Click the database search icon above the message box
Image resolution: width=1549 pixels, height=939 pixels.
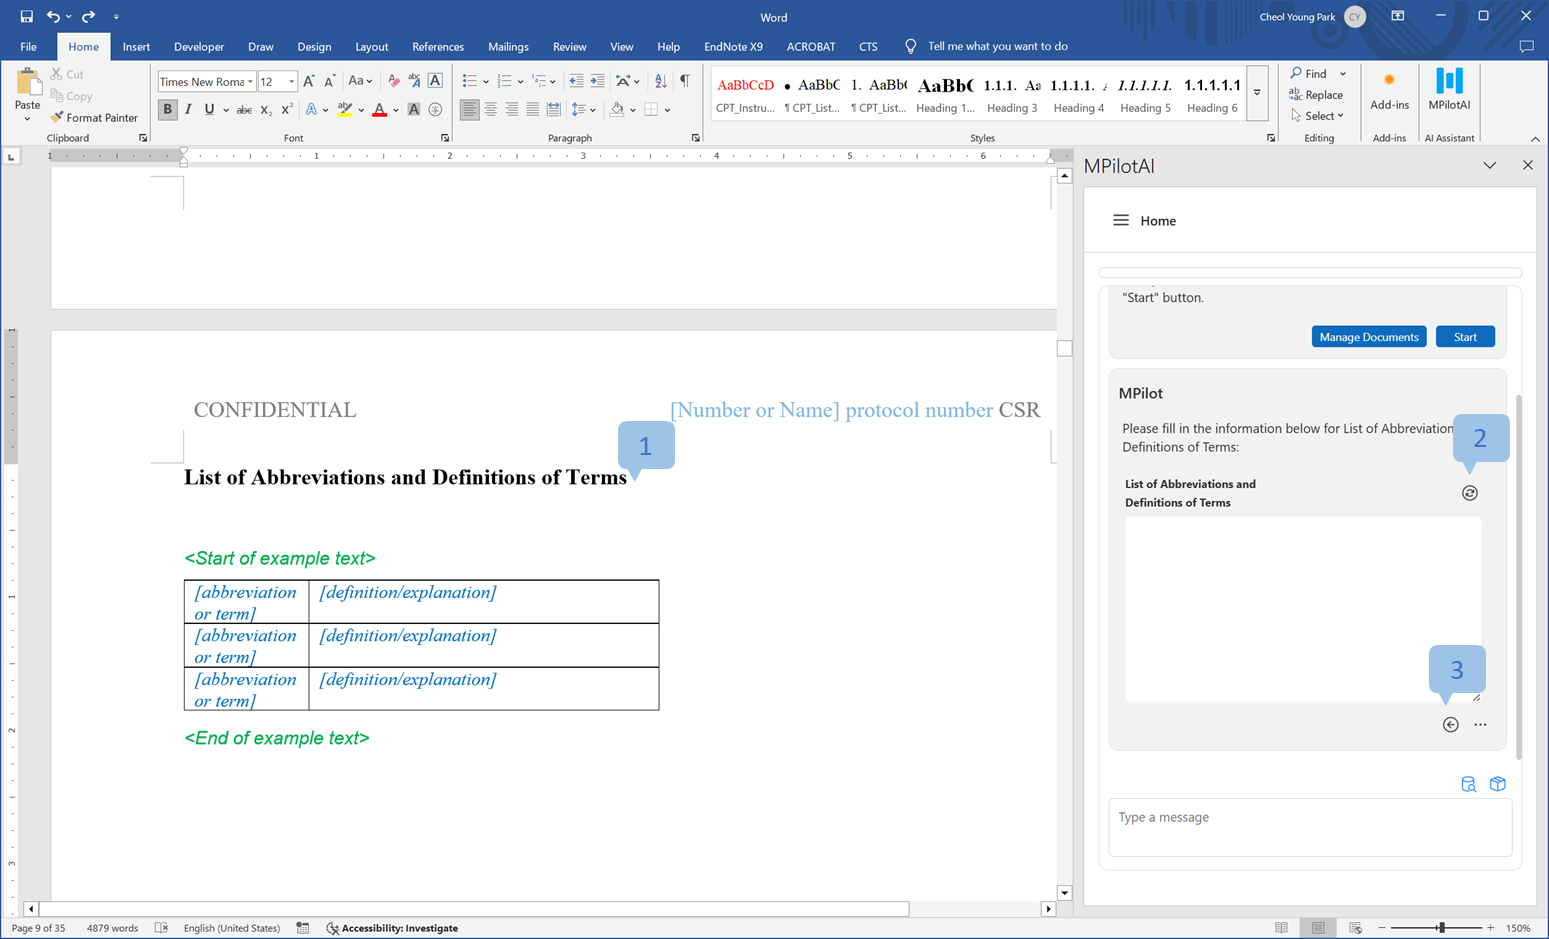tap(1468, 784)
